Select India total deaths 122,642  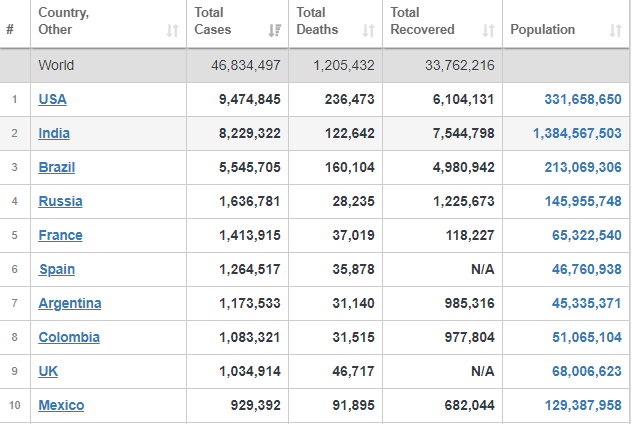350,133
